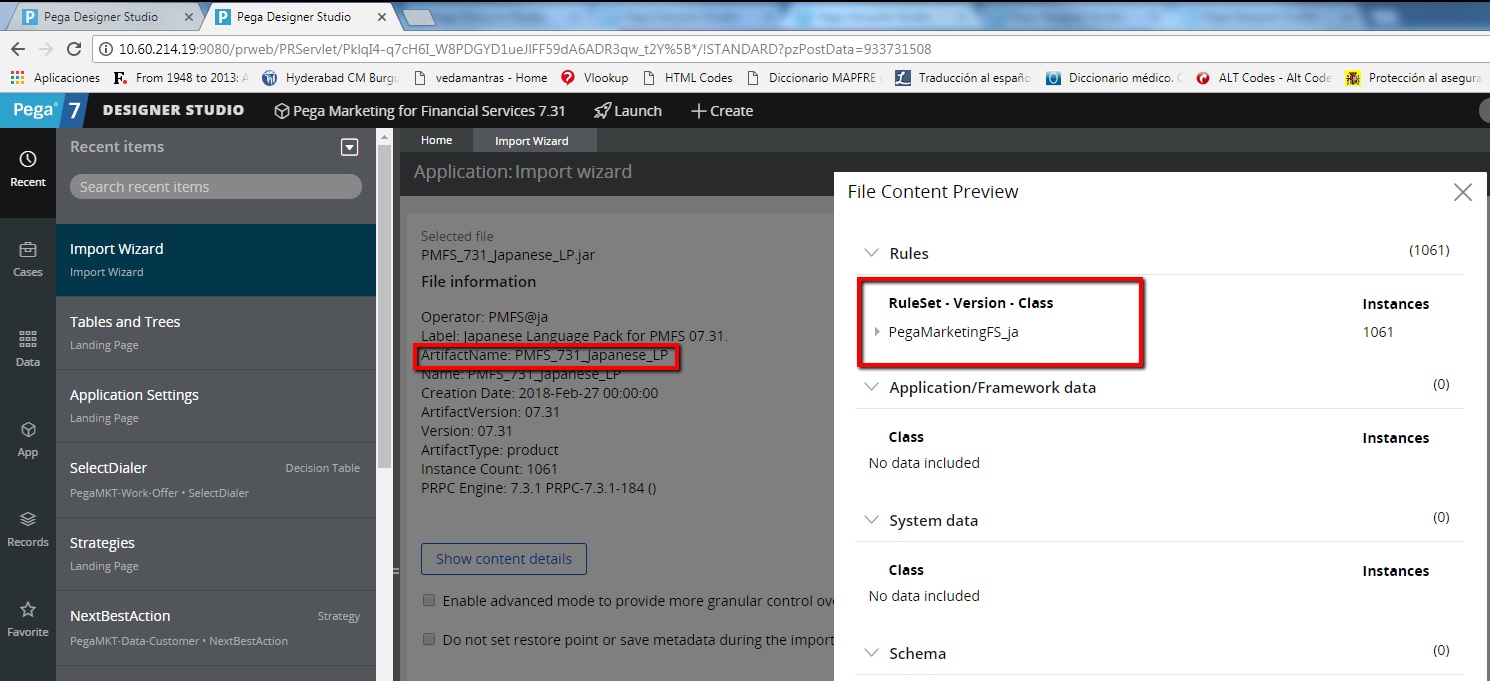Screen dimensions: 1490x681
Task: Click Creation Date: 2018-Feb-27 text
Action: point(539,393)
